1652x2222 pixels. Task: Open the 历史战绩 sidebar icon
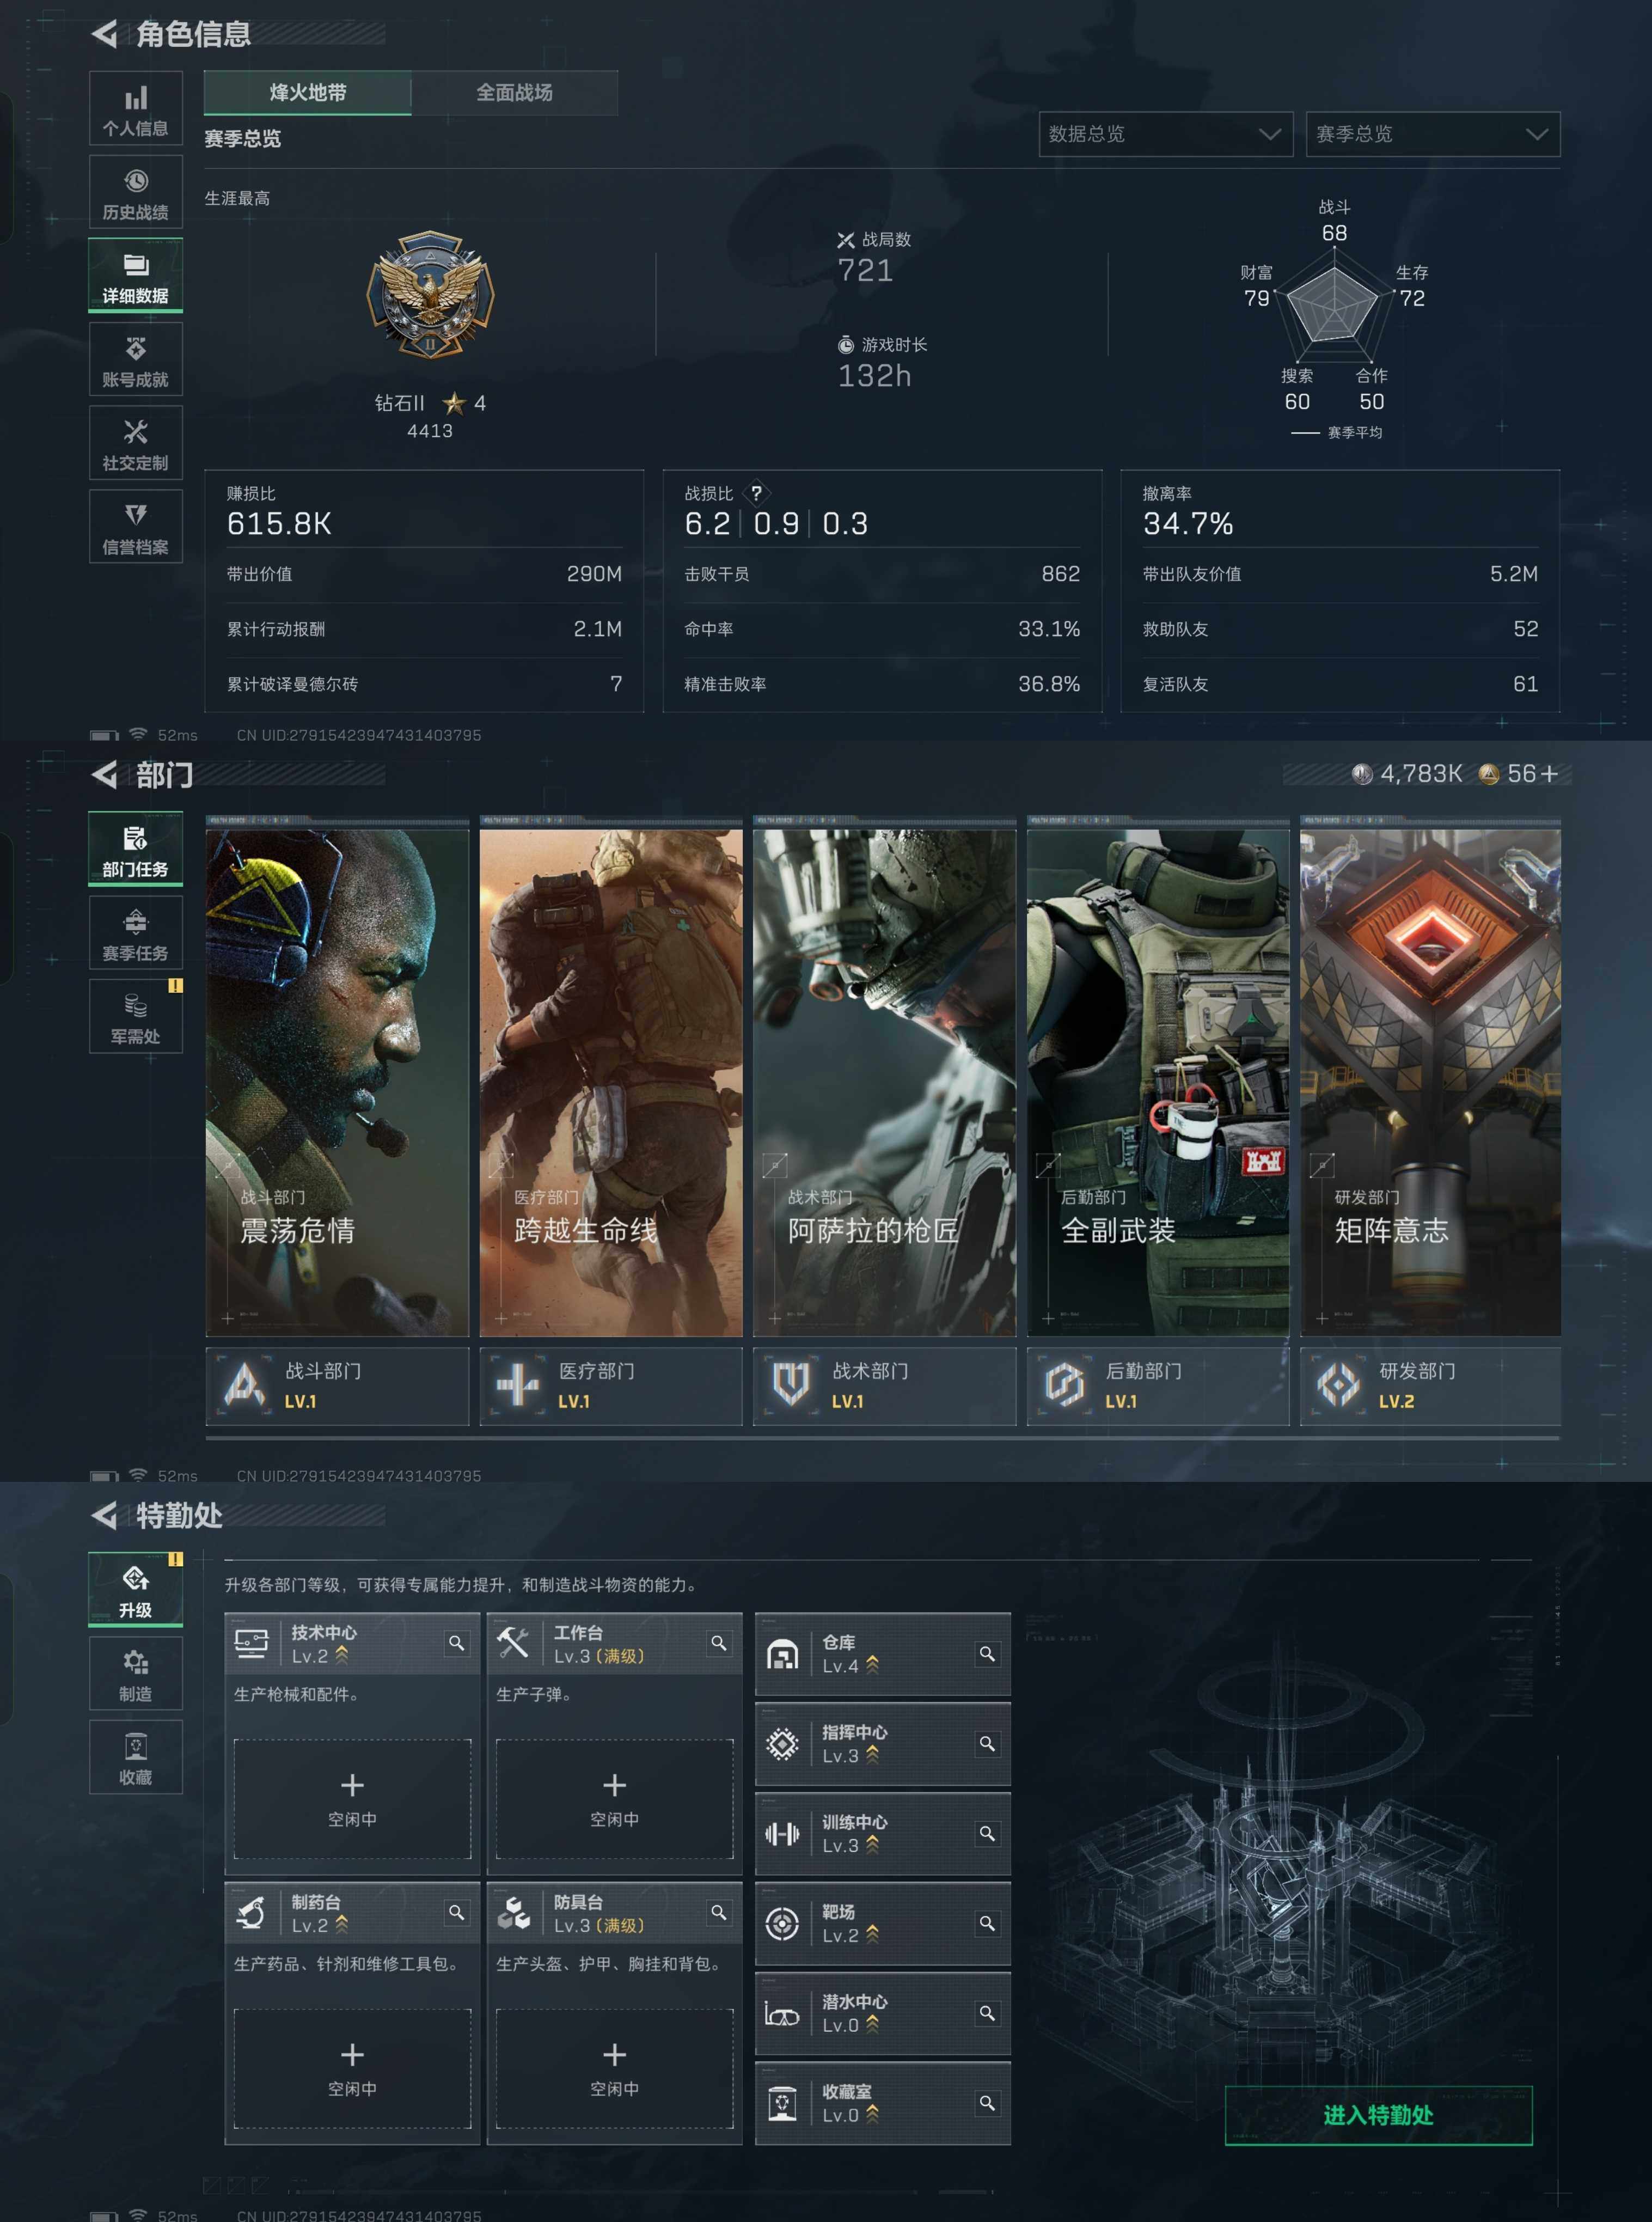coord(135,193)
